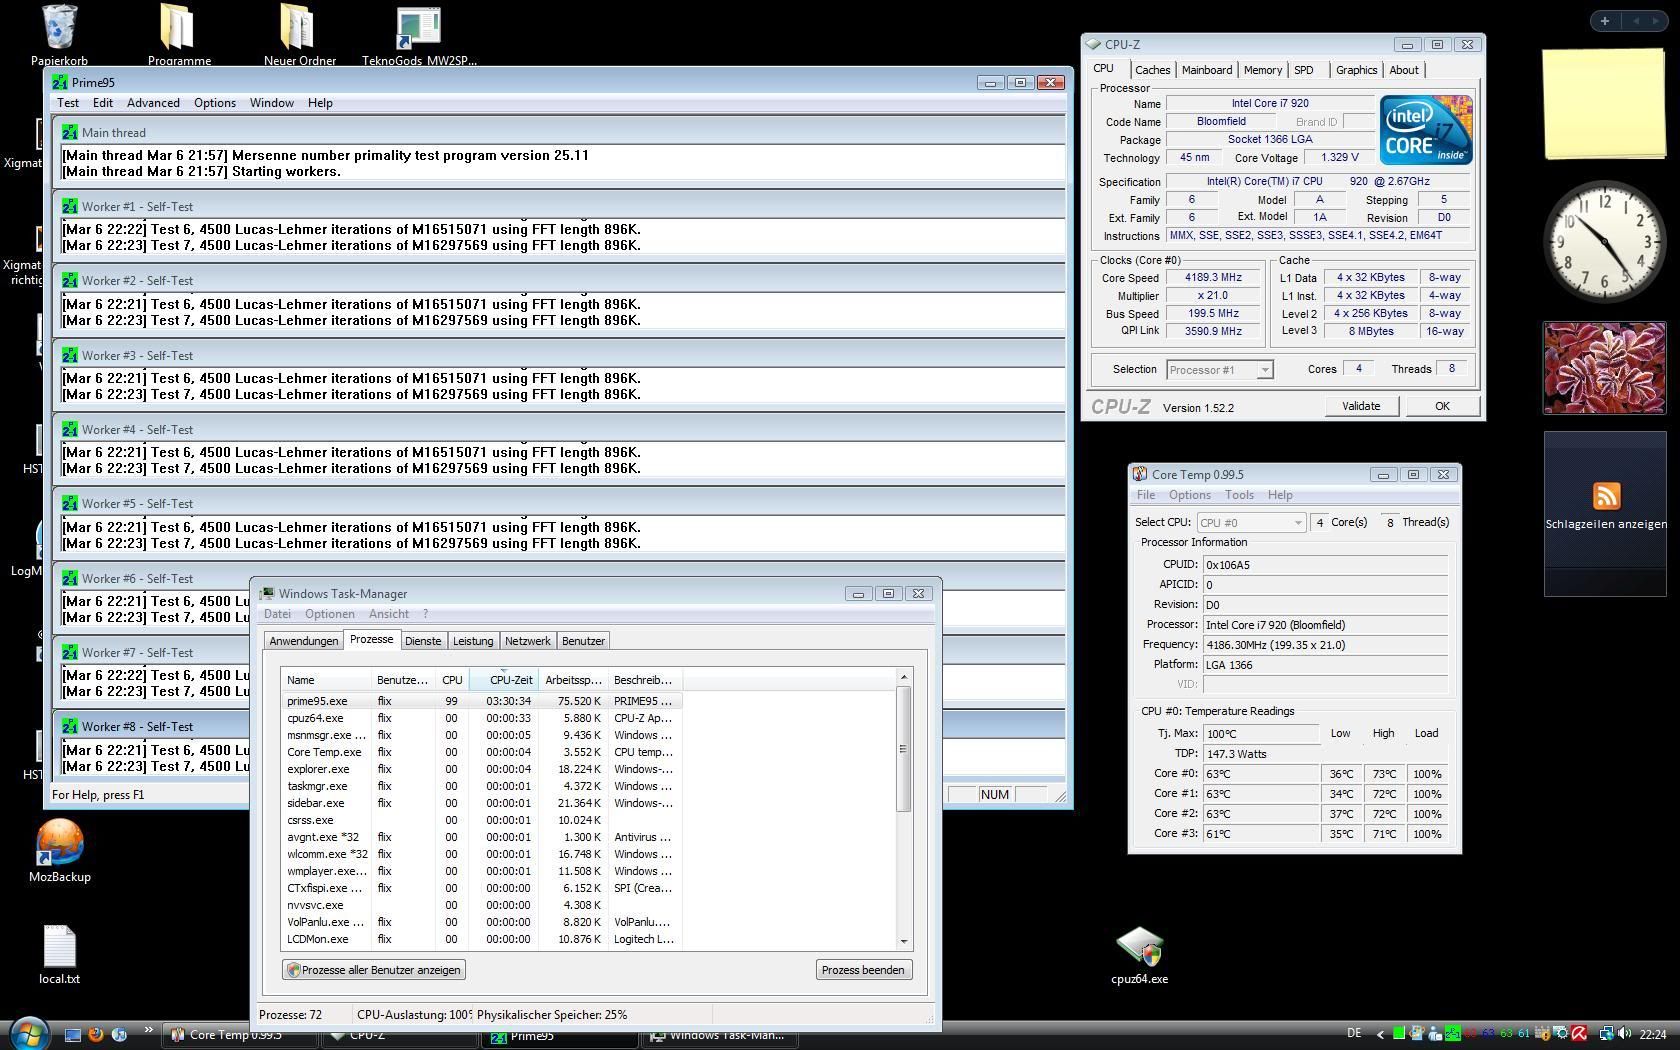Open the Tools menu in Core Temp
1680x1050 pixels.
(1239, 495)
